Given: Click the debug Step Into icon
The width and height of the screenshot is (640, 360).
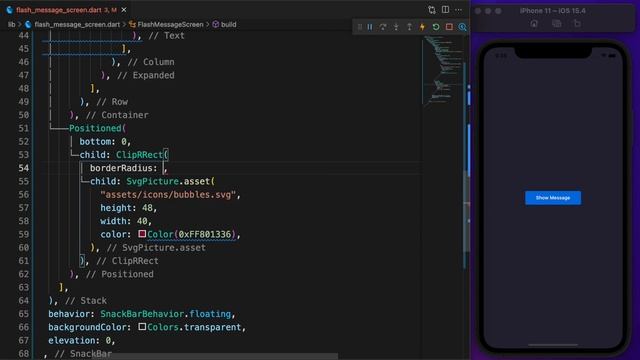Looking at the screenshot, I should click(x=396, y=27).
